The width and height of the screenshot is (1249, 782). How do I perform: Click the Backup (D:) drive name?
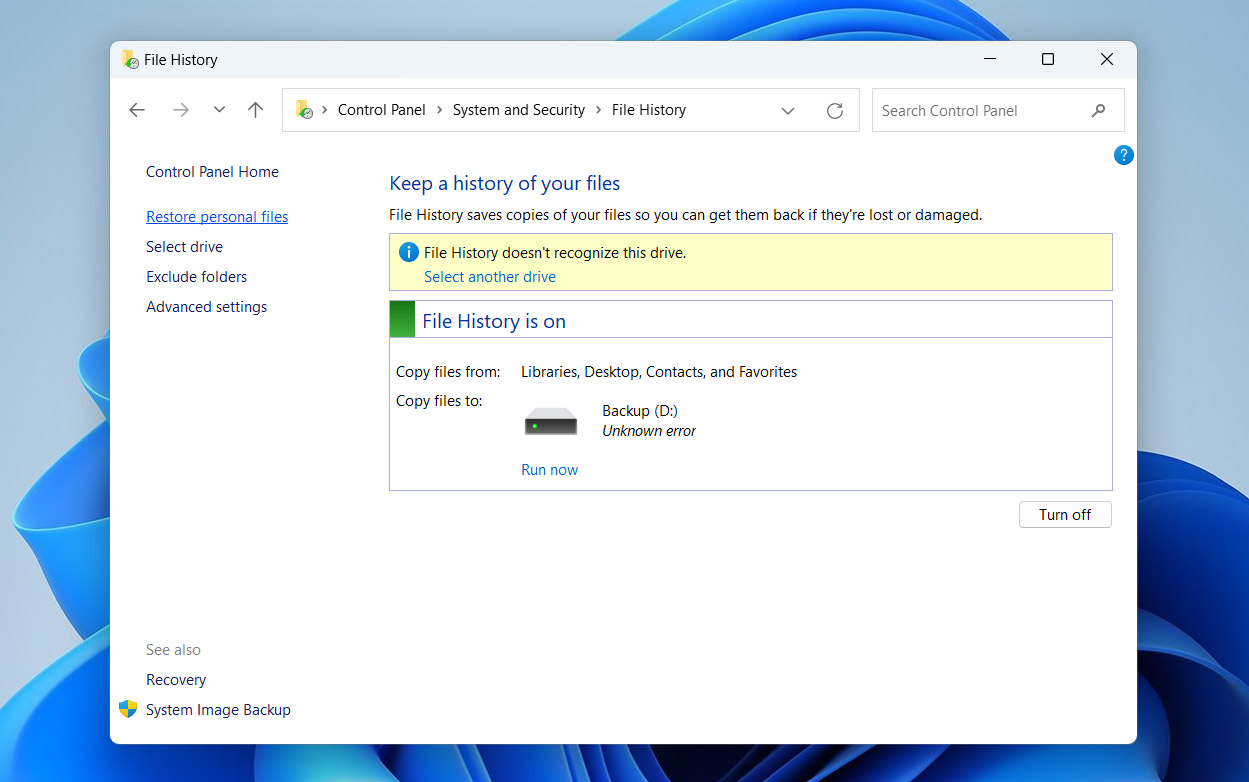coord(640,411)
